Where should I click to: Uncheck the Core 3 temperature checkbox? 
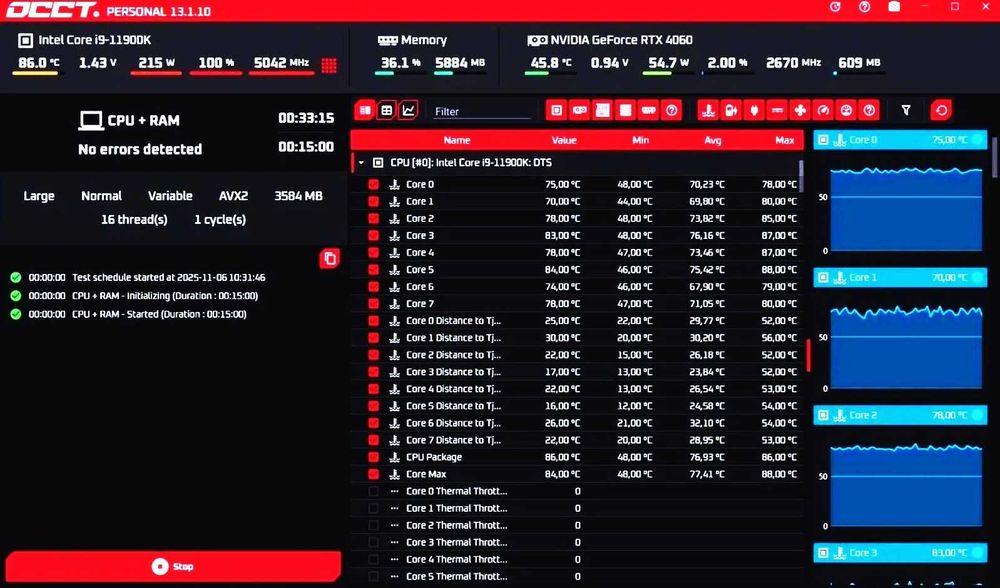pos(374,235)
